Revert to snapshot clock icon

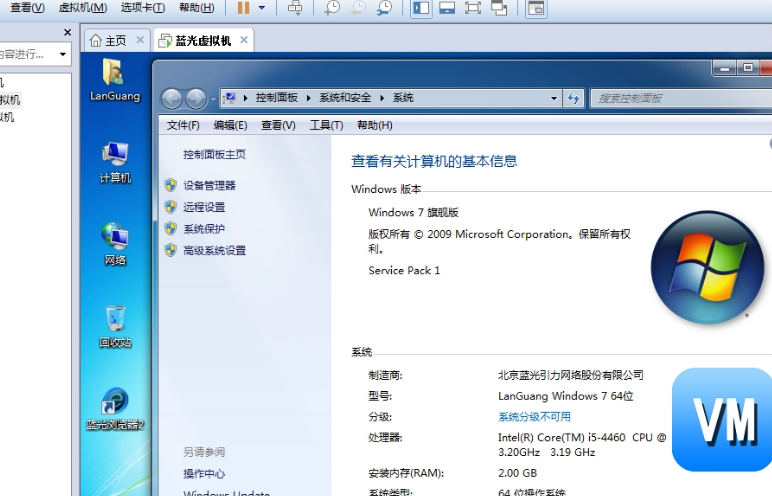tap(358, 7)
